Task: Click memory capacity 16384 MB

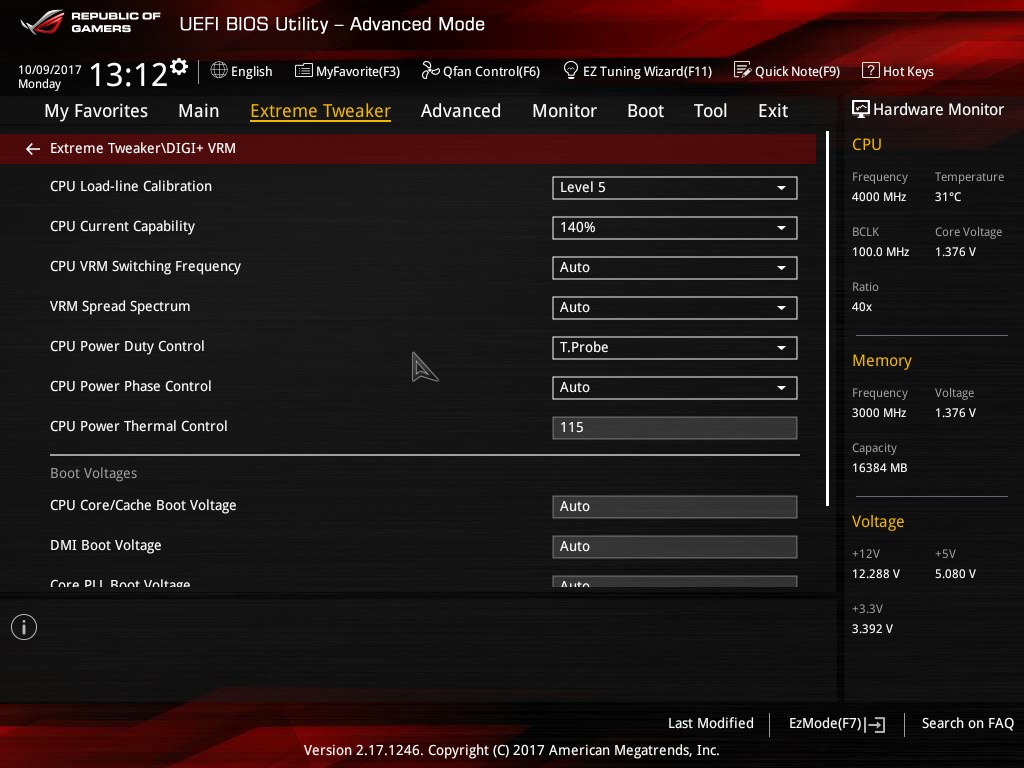Action: (x=879, y=468)
